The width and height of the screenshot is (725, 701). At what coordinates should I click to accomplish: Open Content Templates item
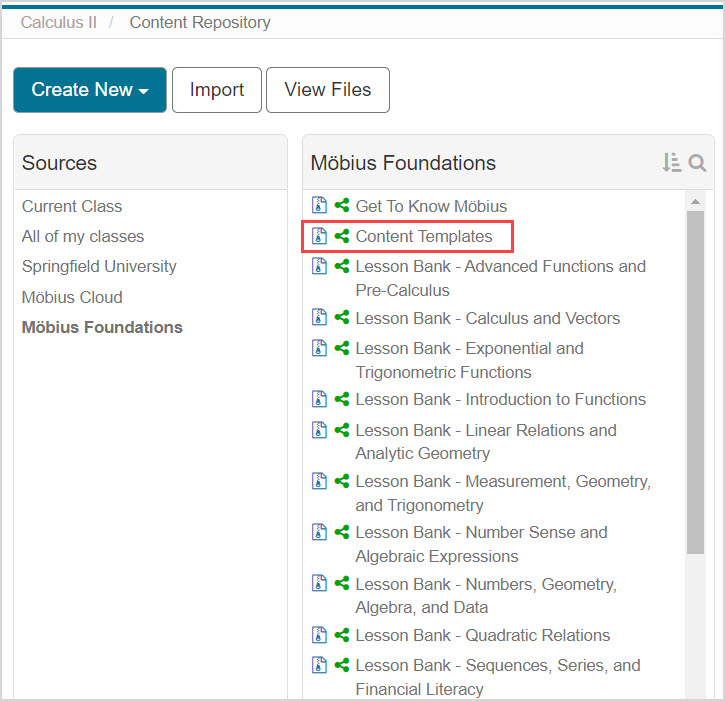point(424,236)
